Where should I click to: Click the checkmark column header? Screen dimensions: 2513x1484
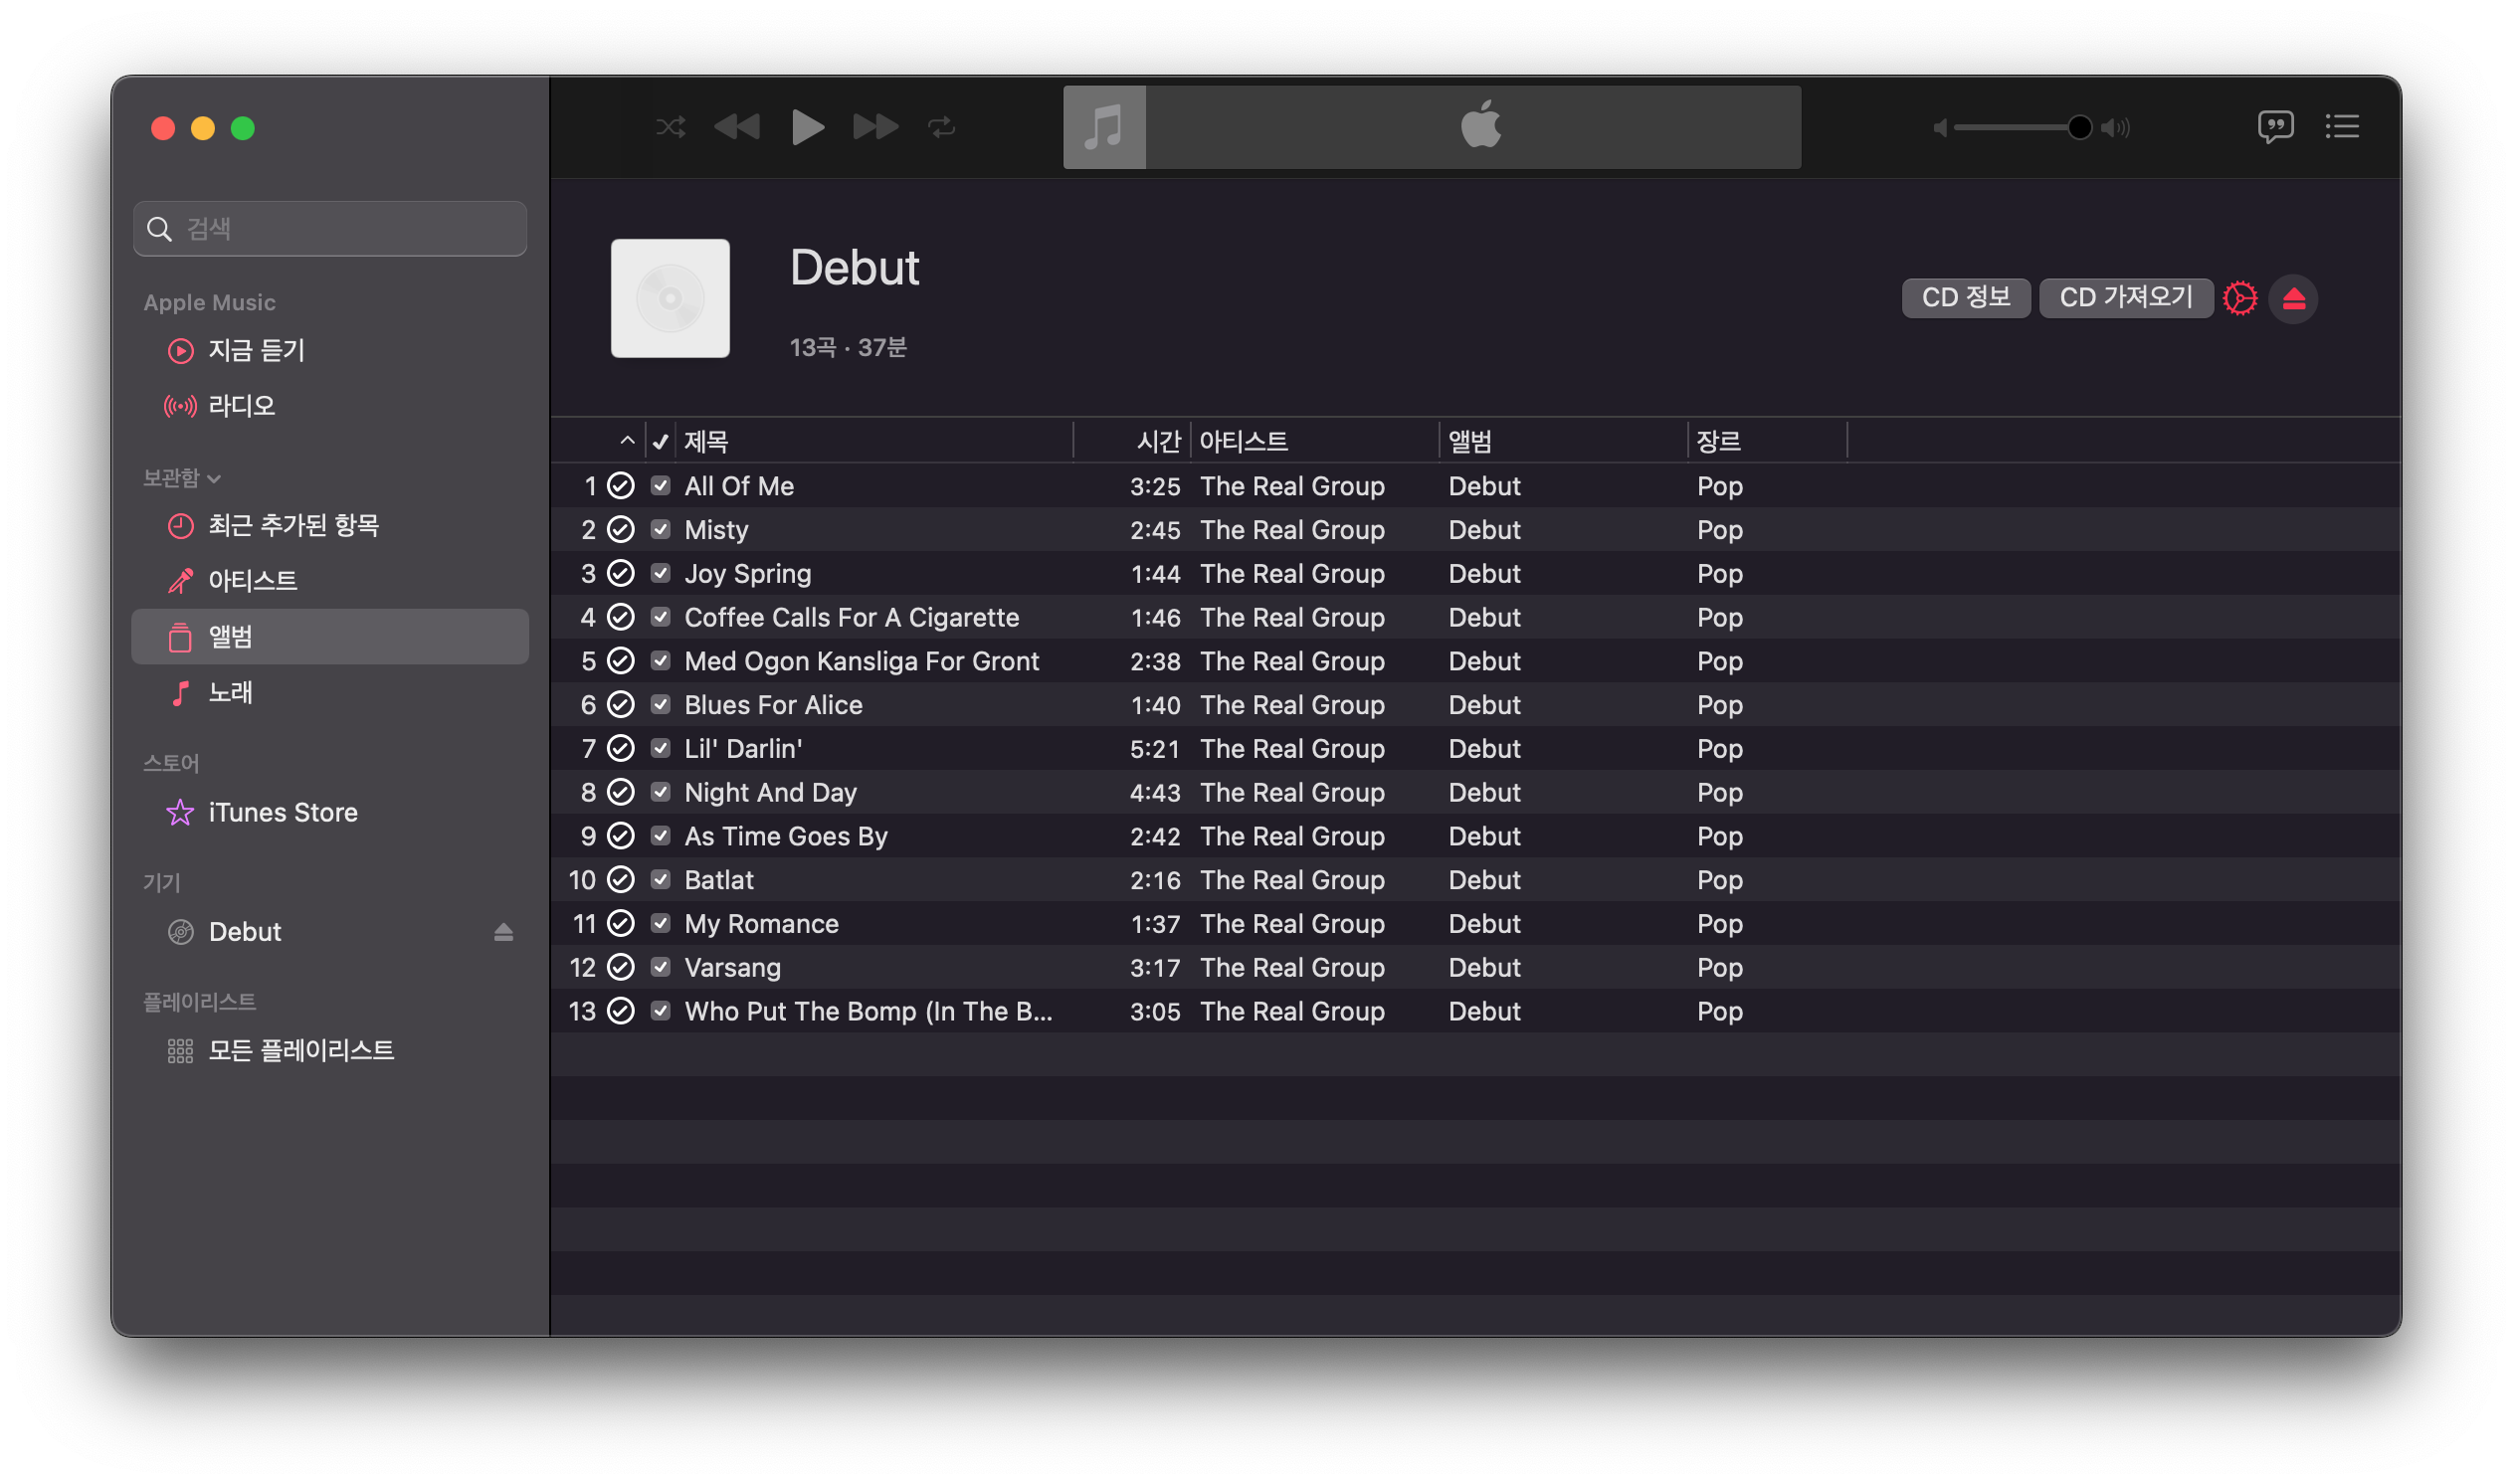click(660, 441)
